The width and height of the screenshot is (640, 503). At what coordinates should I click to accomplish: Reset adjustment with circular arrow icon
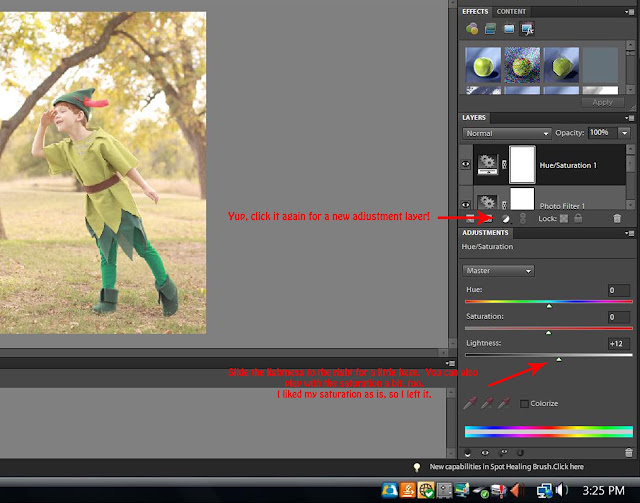[x=520, y=452]
